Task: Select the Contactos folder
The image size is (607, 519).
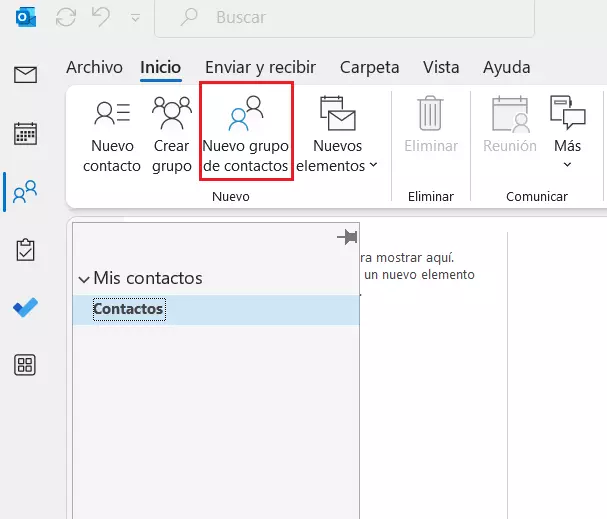Action: point(128,310)
